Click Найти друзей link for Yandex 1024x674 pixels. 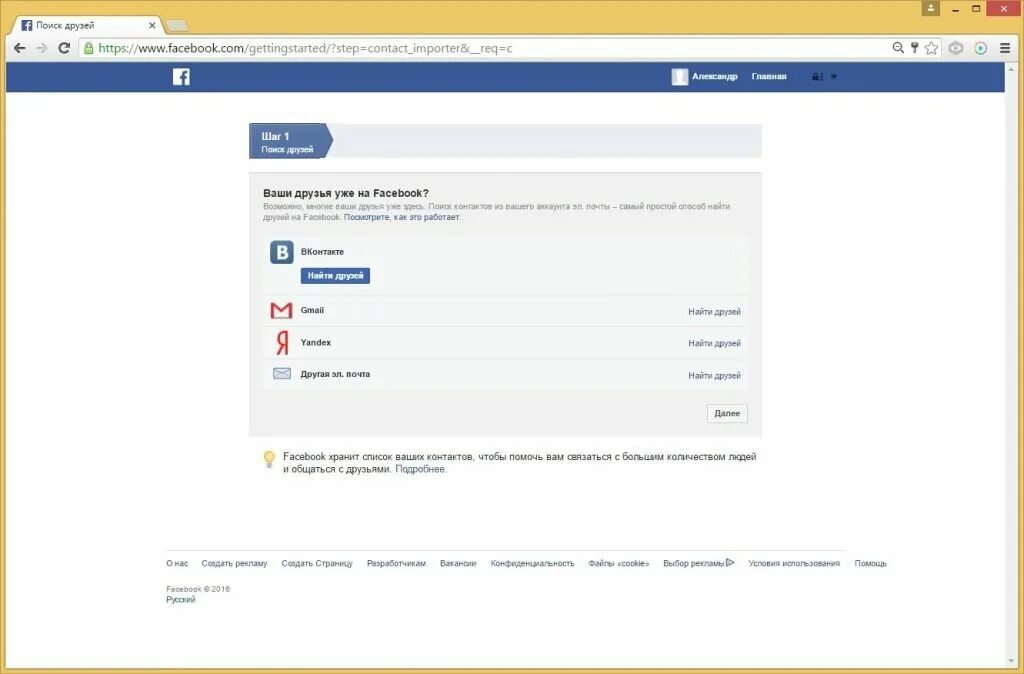pyautogui.click(x=714, y=343)
